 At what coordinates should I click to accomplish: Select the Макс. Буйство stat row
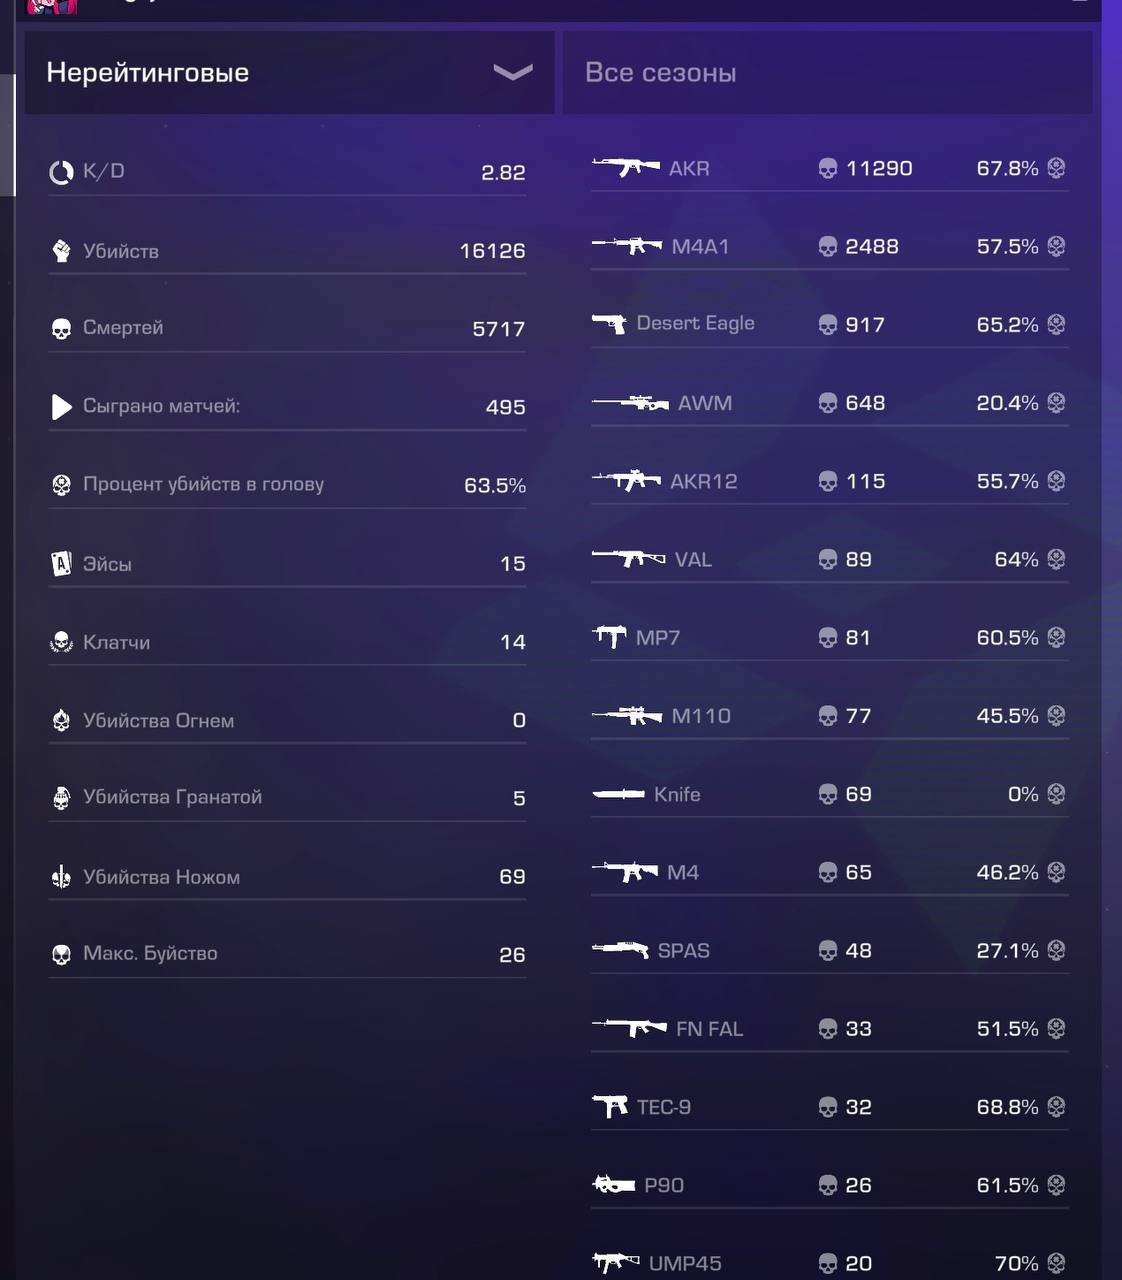coord(287,955)
